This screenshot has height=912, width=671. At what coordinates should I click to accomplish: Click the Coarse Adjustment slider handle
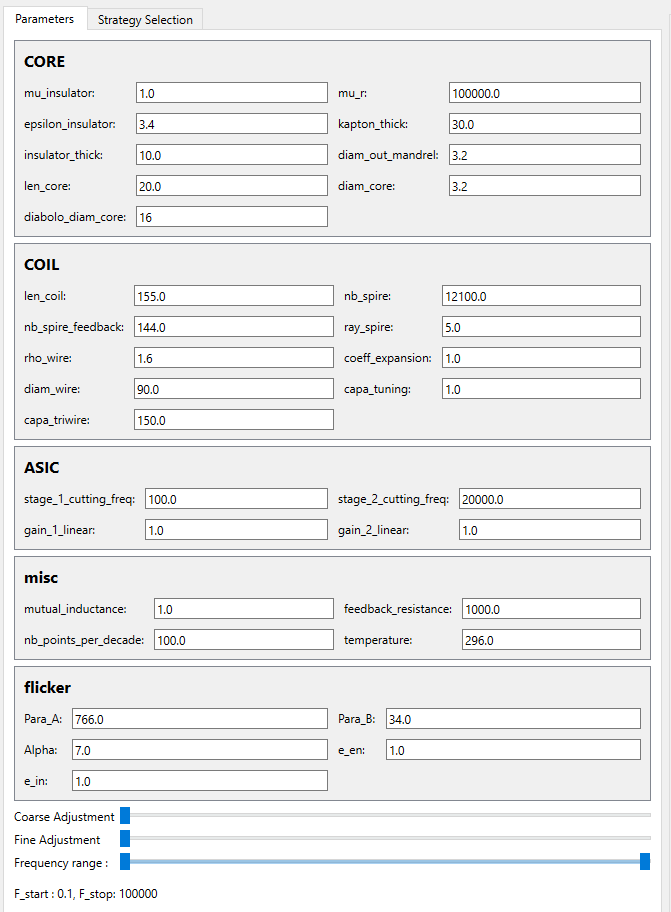[125, 815]
